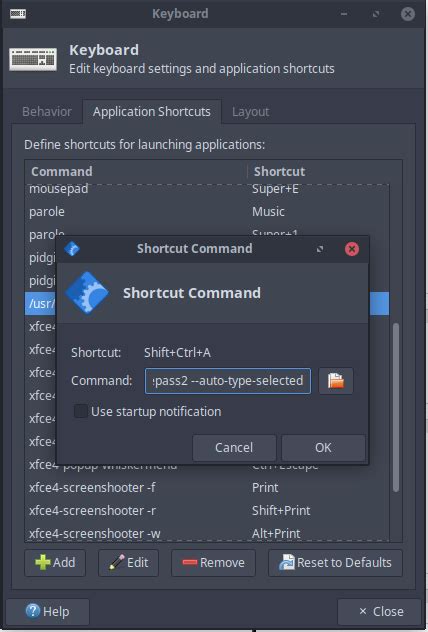
Task: Click the large blue gear icon in Shortcut Command header
Action: (87, 293)
